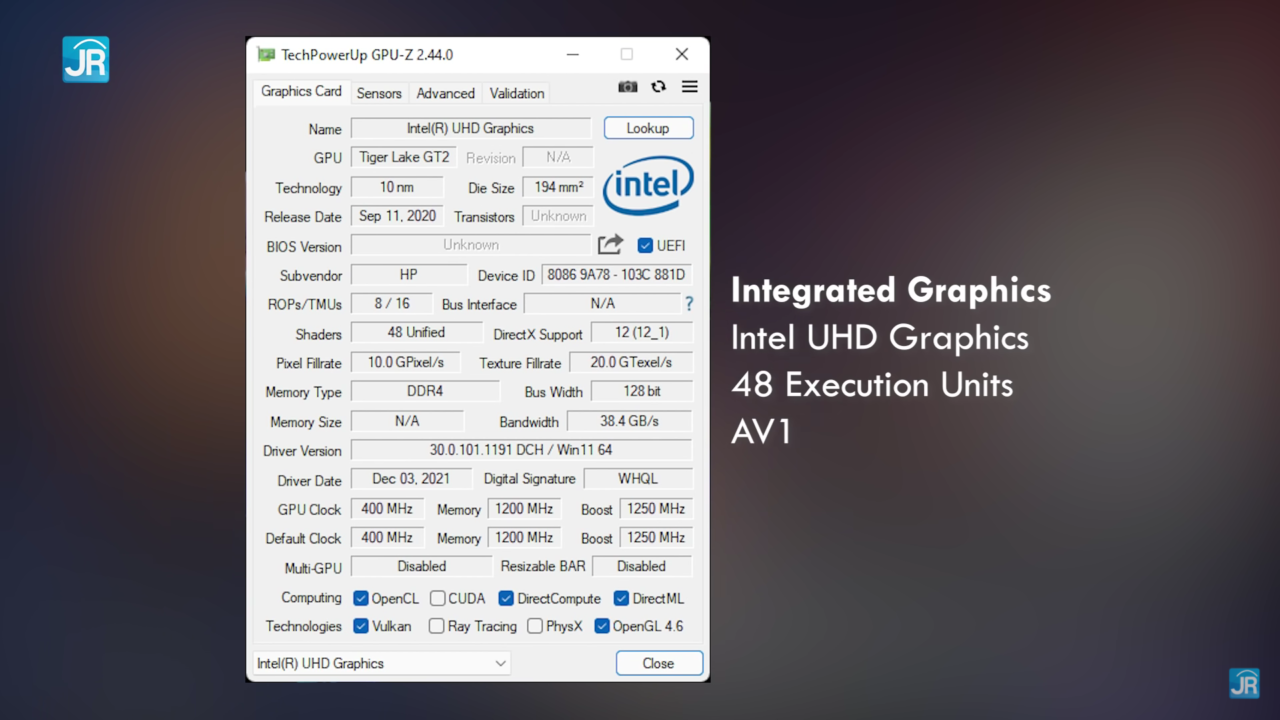Enable the Ray Tracing checkbox

(x=437, y=626)
